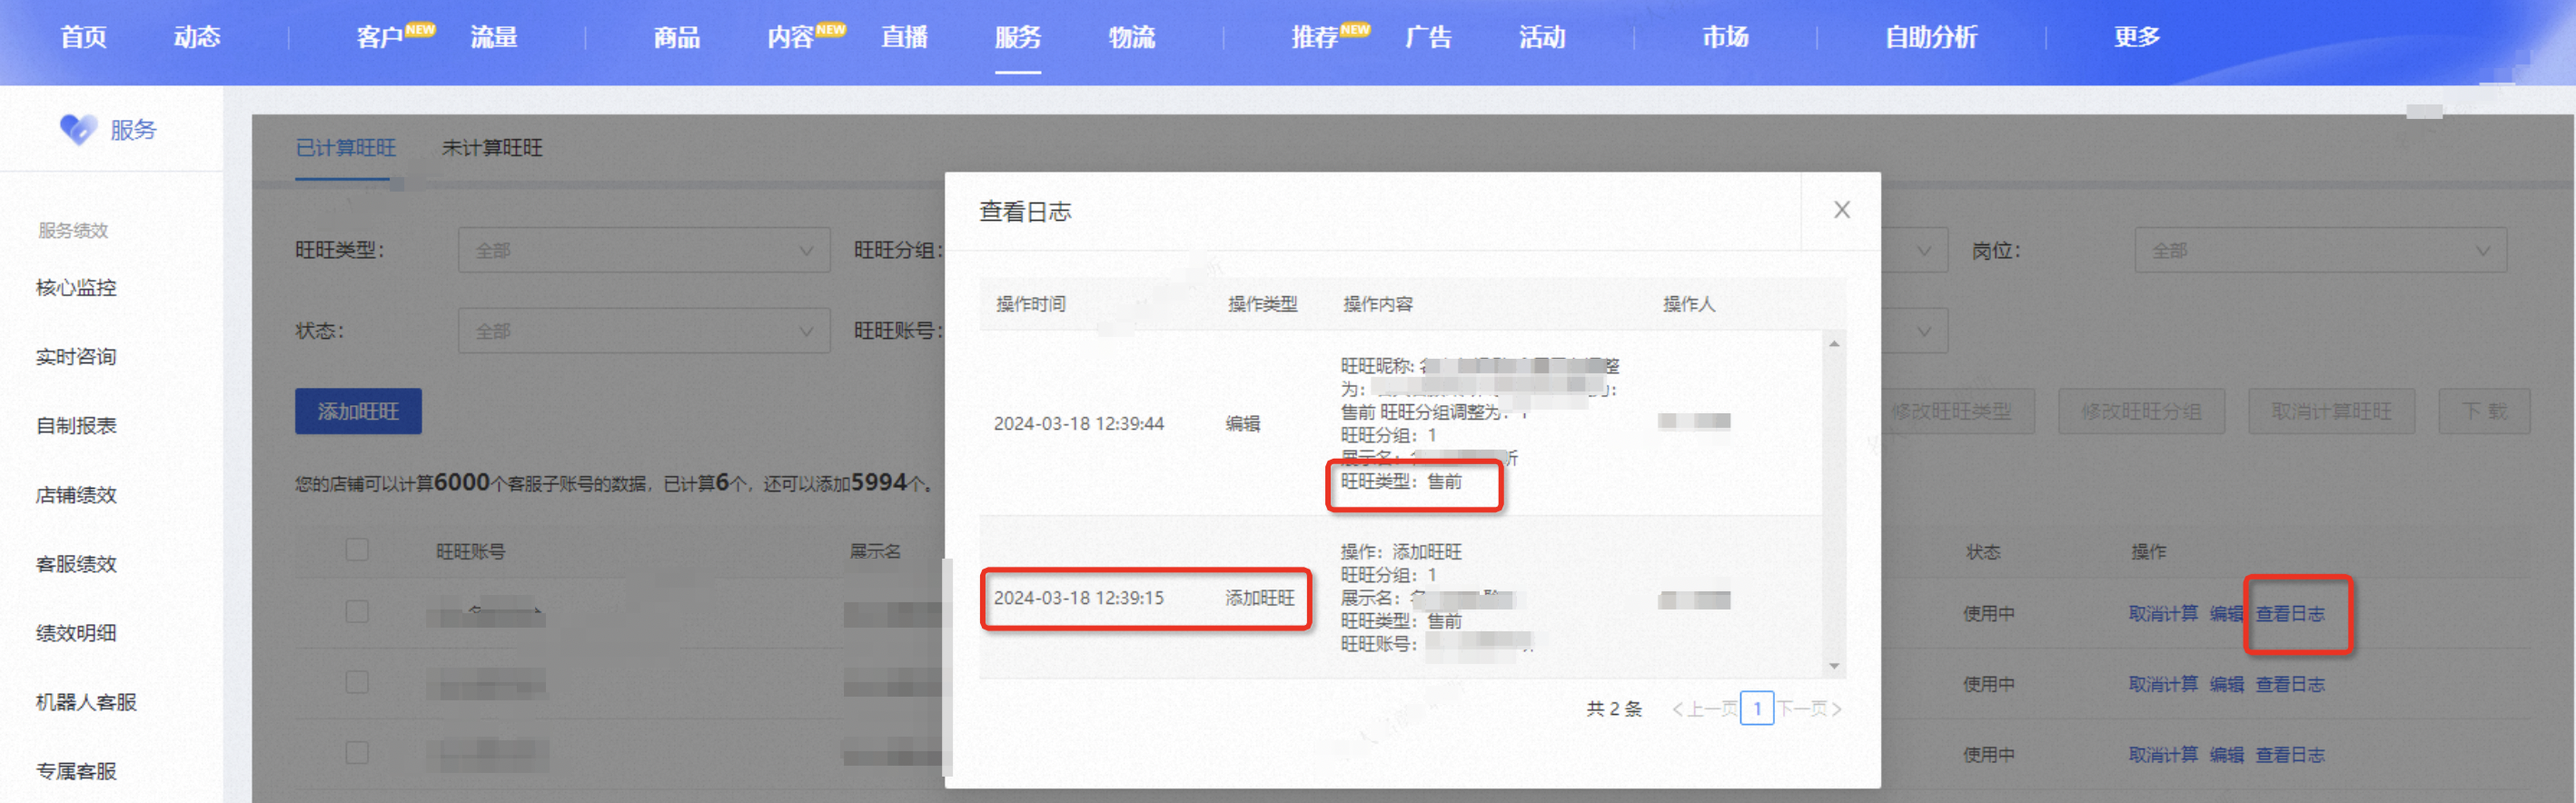The width and height of the screenshot is (2576, 803).
Task: Click 编辑 in the third table row
Action: 2226,755
